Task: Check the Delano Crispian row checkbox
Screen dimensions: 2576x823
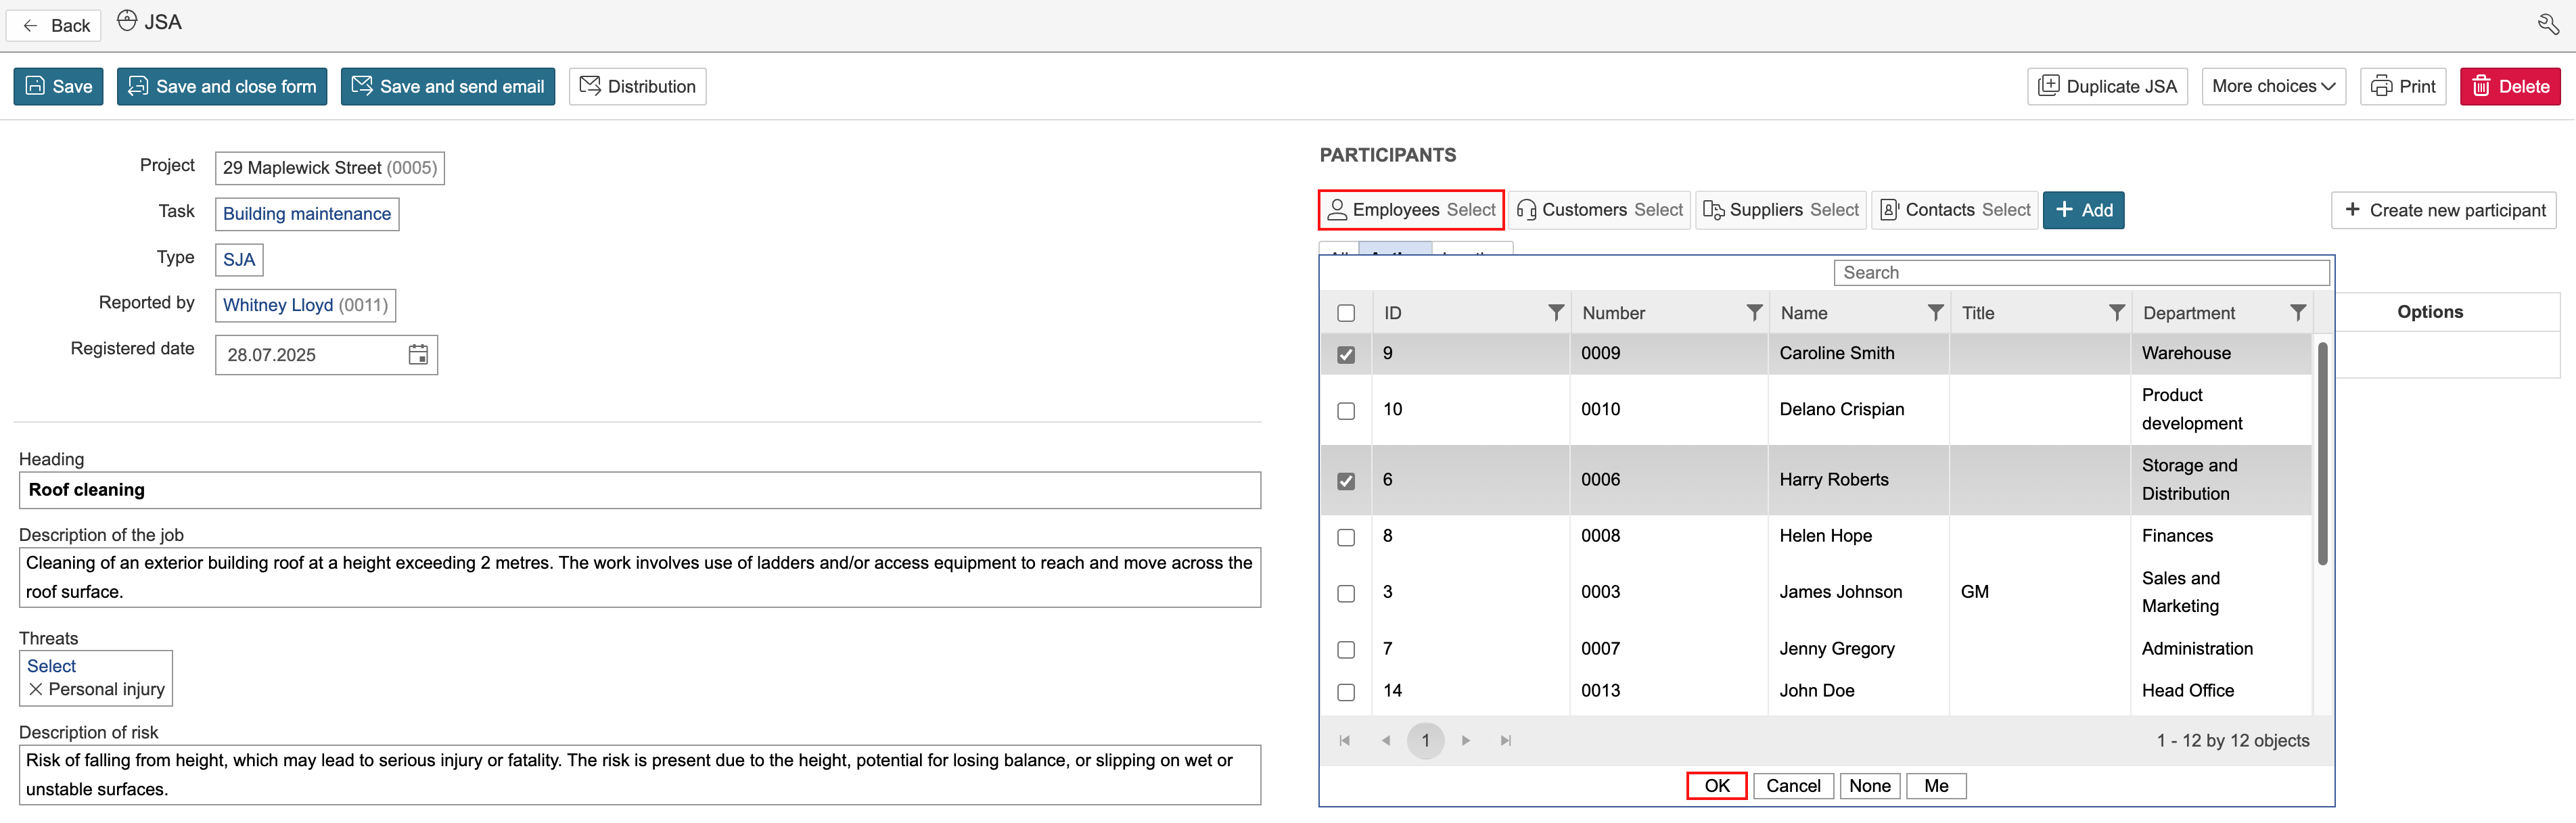Action: (1346, 411)
